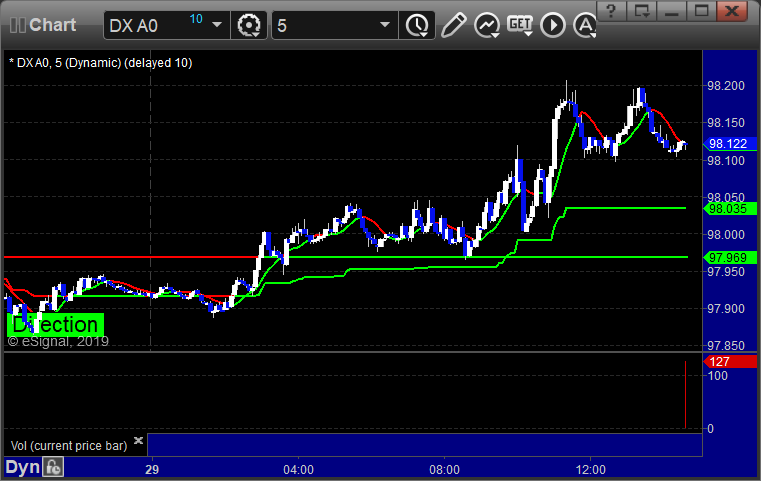
Task: Click the 98.122 current price marker
Action: coord(730,144)
